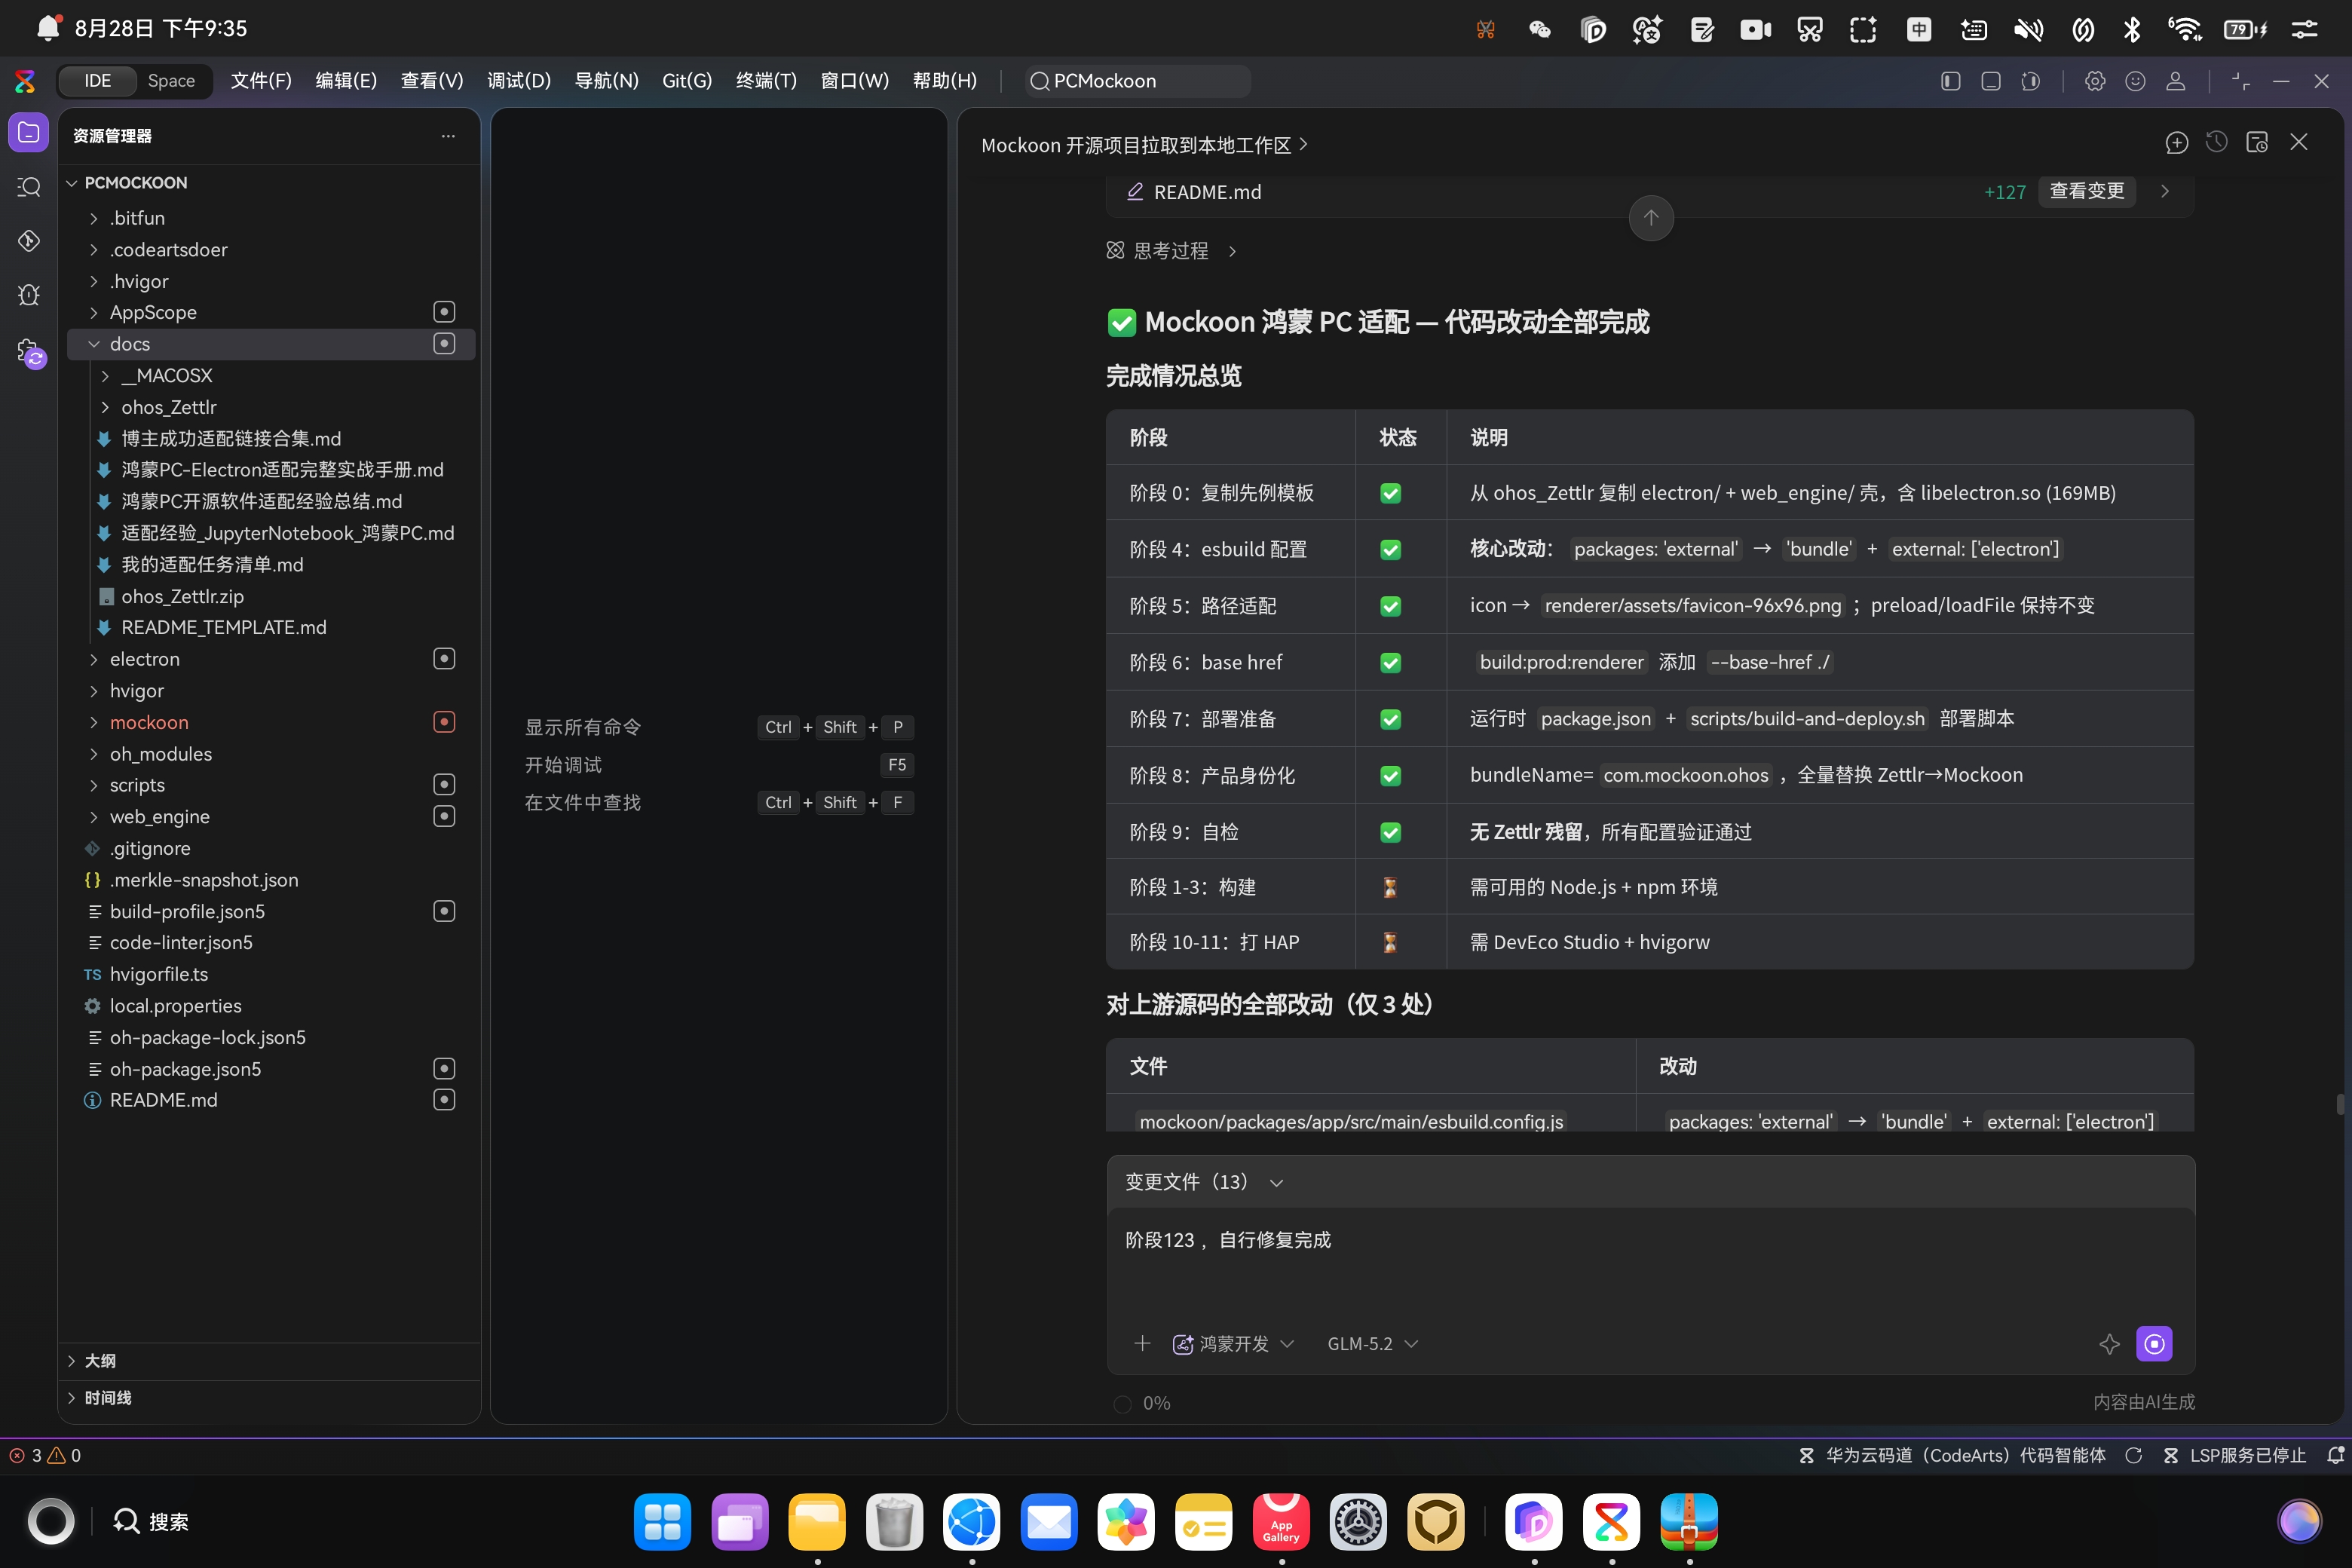Switch to IDE mode
2352x1568 pixels.
(97, 81)
